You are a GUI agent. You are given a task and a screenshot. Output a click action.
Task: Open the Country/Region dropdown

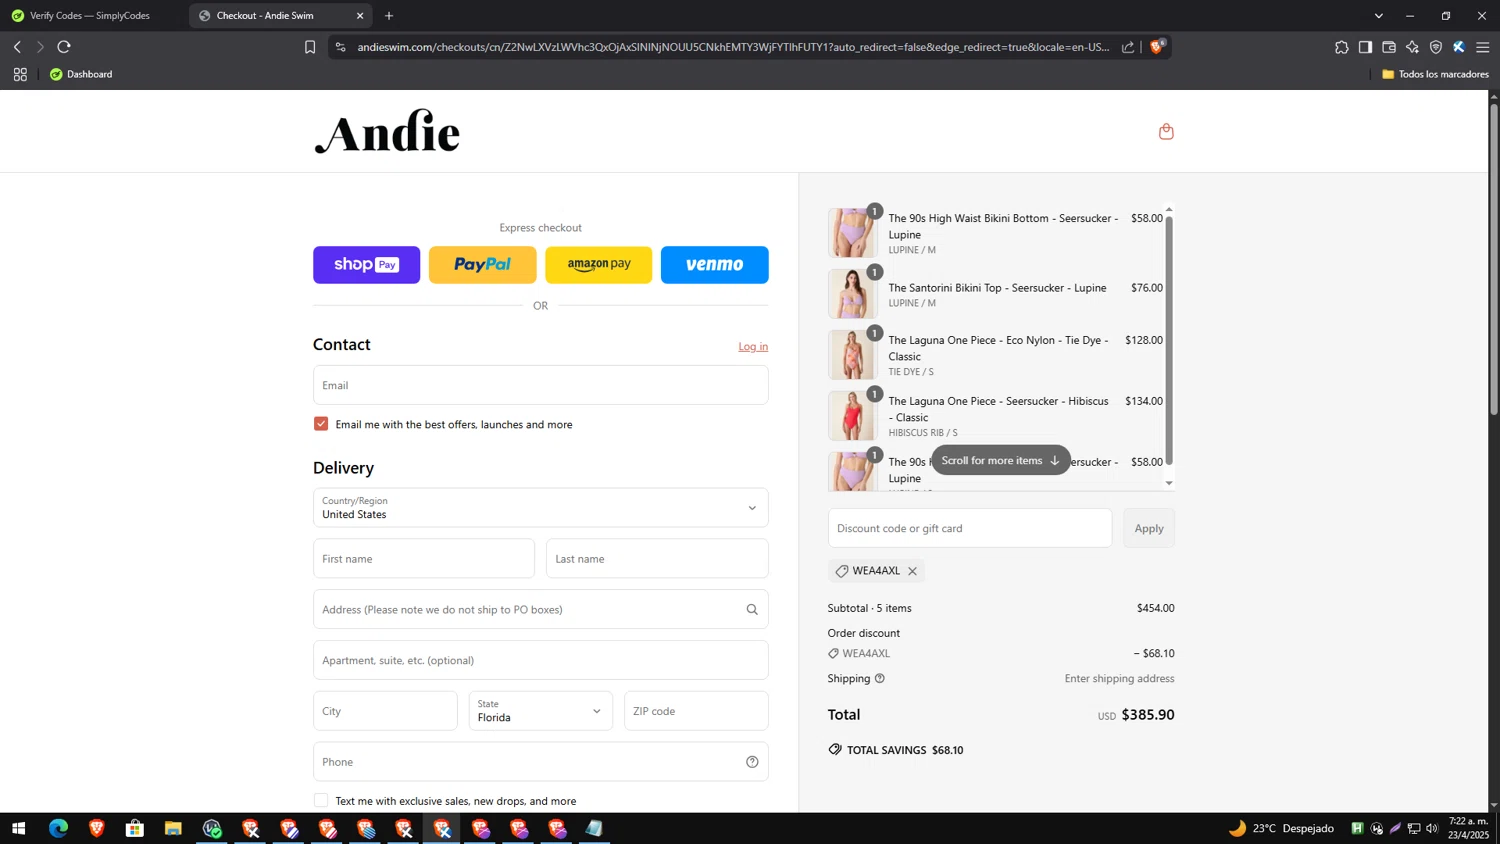coord(540,508)
